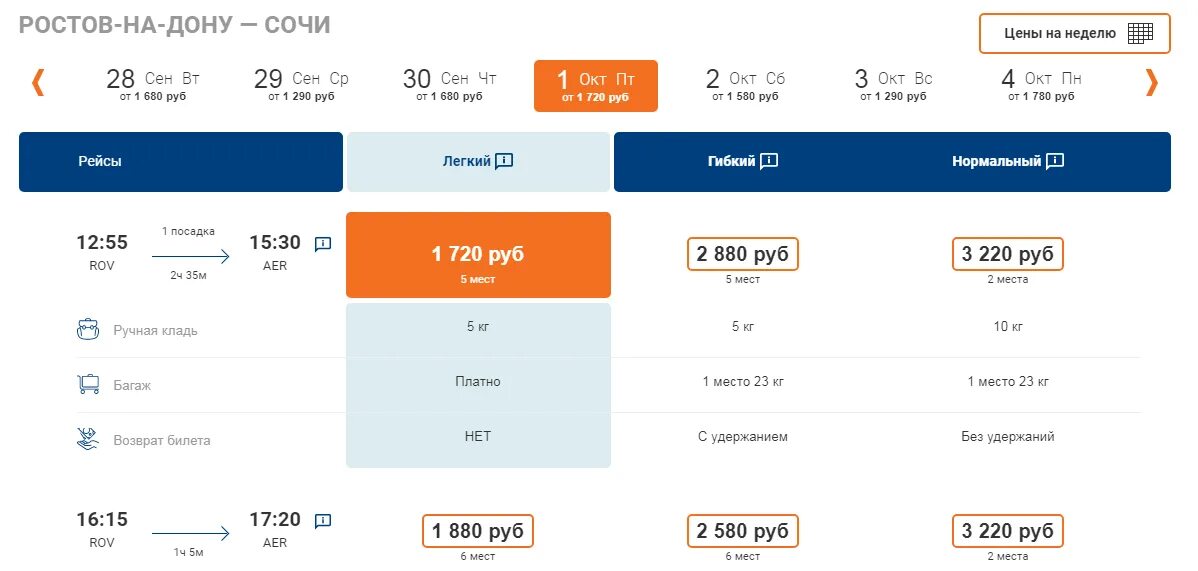Choose the 1 720 руб Легкий fare

[x=478, y=255]
